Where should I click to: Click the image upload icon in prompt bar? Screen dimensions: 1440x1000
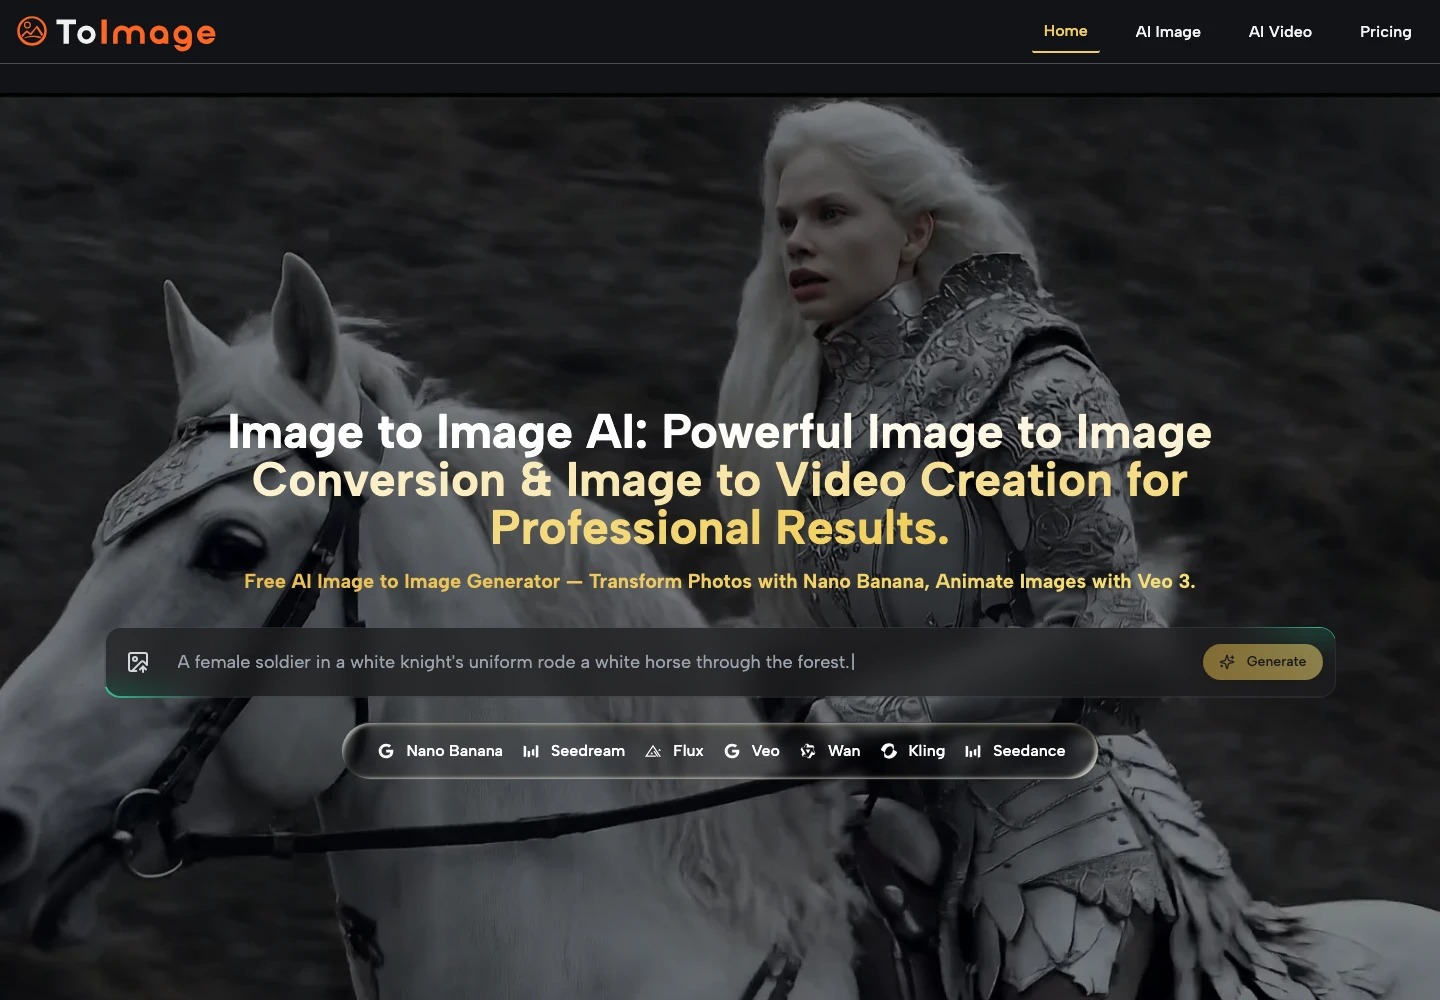(138, 662)
